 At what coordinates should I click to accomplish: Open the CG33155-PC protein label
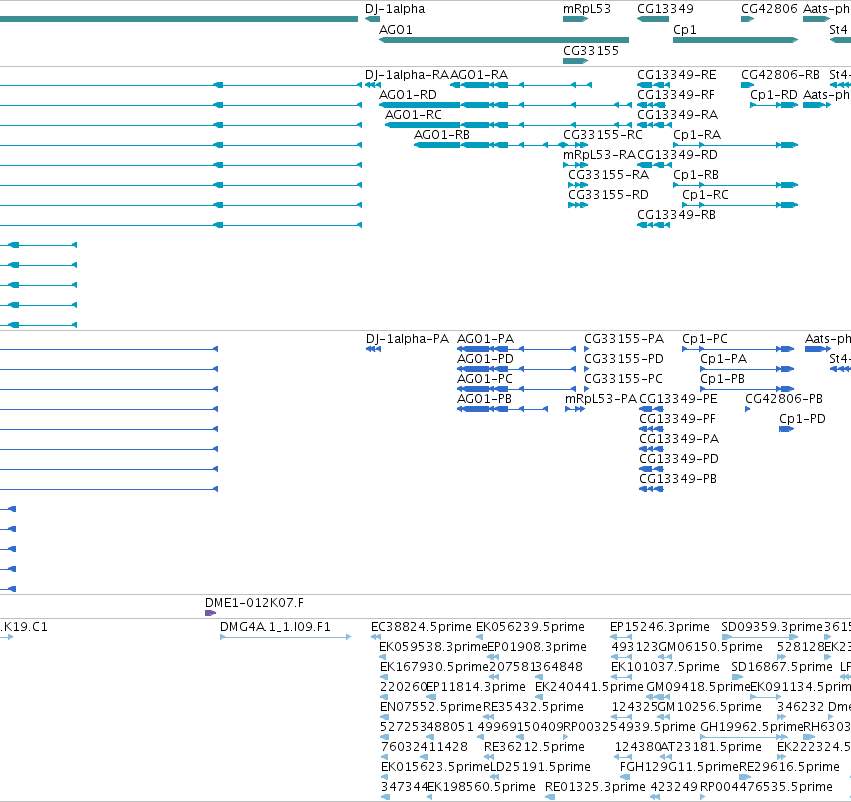pyautogui.click(x=623, y=379)
